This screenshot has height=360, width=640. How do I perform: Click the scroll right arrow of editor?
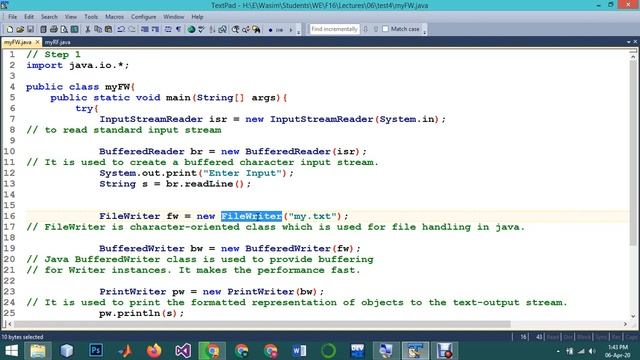625,324
